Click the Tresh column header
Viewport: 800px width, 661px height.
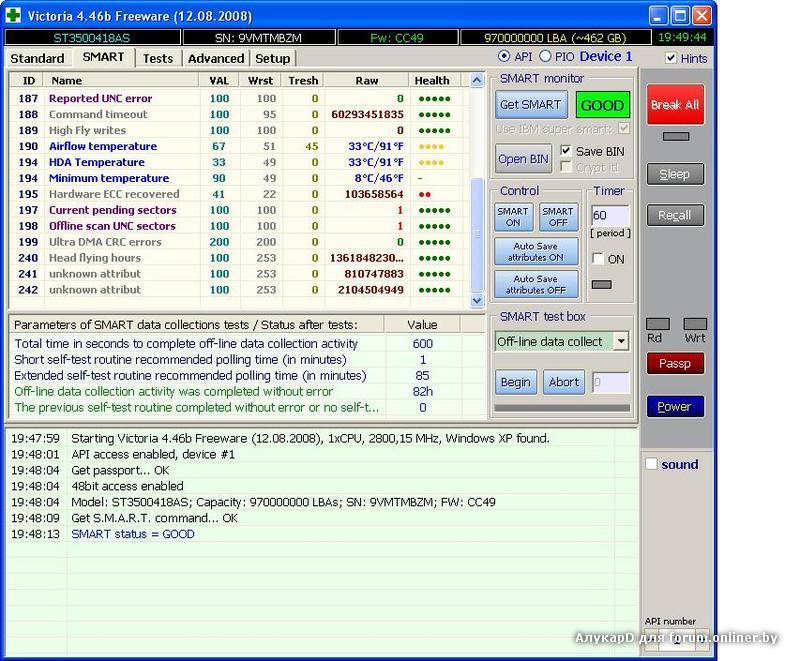click(303, 81)
